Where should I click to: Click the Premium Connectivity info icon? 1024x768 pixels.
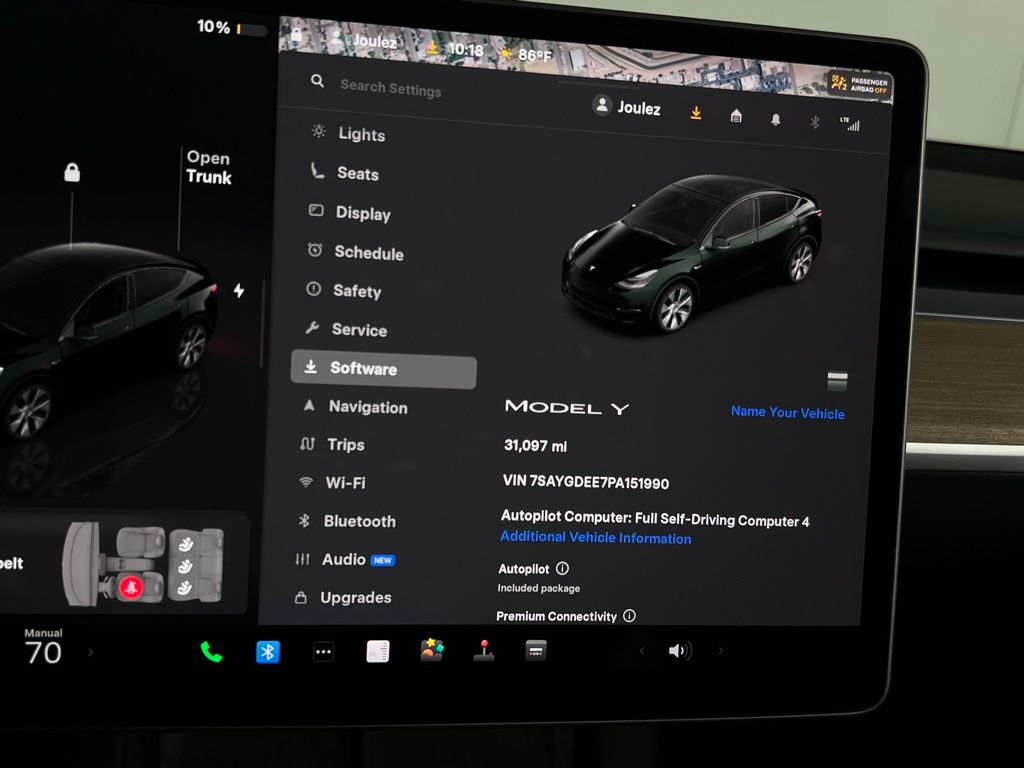[x=630, y=616]
